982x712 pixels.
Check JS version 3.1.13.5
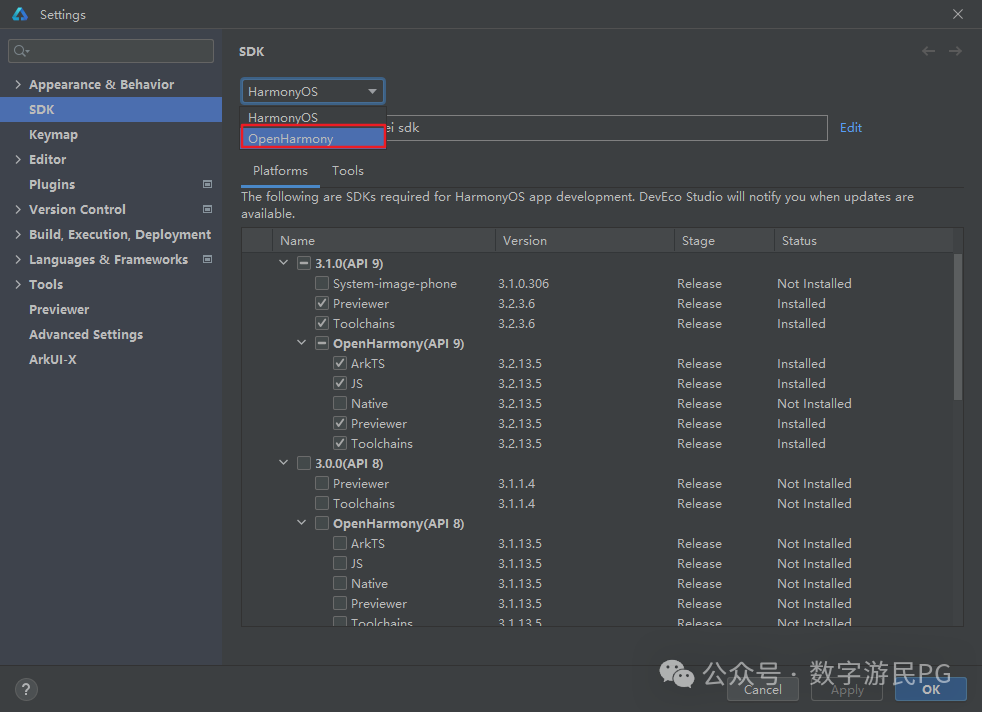click(x=340, y=564)
